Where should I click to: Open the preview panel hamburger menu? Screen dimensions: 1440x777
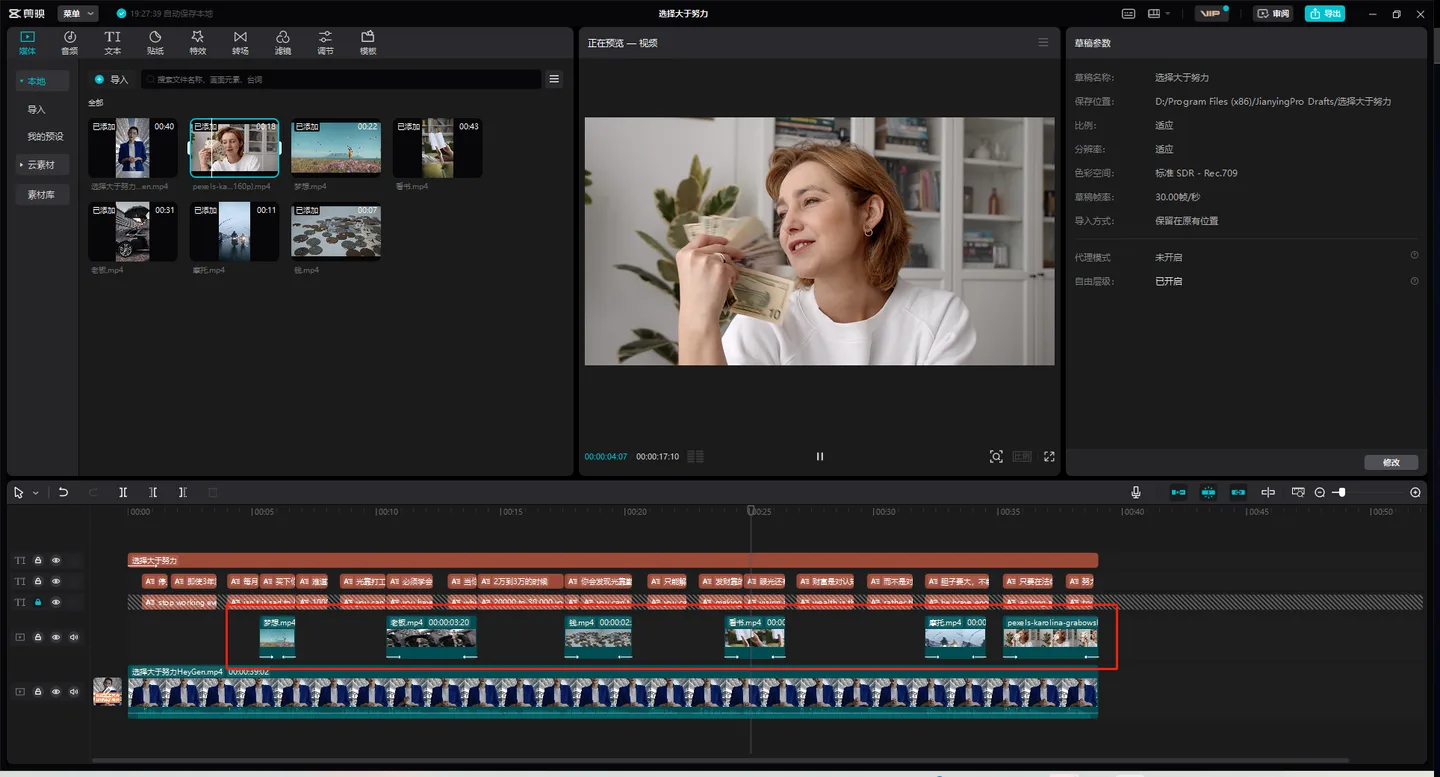tap(1043, 43)
